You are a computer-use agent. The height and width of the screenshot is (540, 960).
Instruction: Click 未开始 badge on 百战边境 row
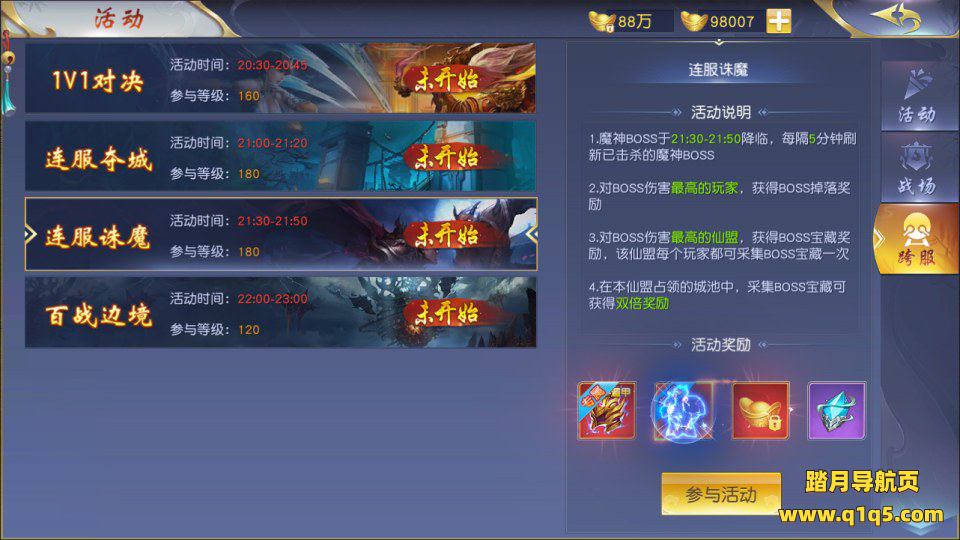click(x=447, y=313)
